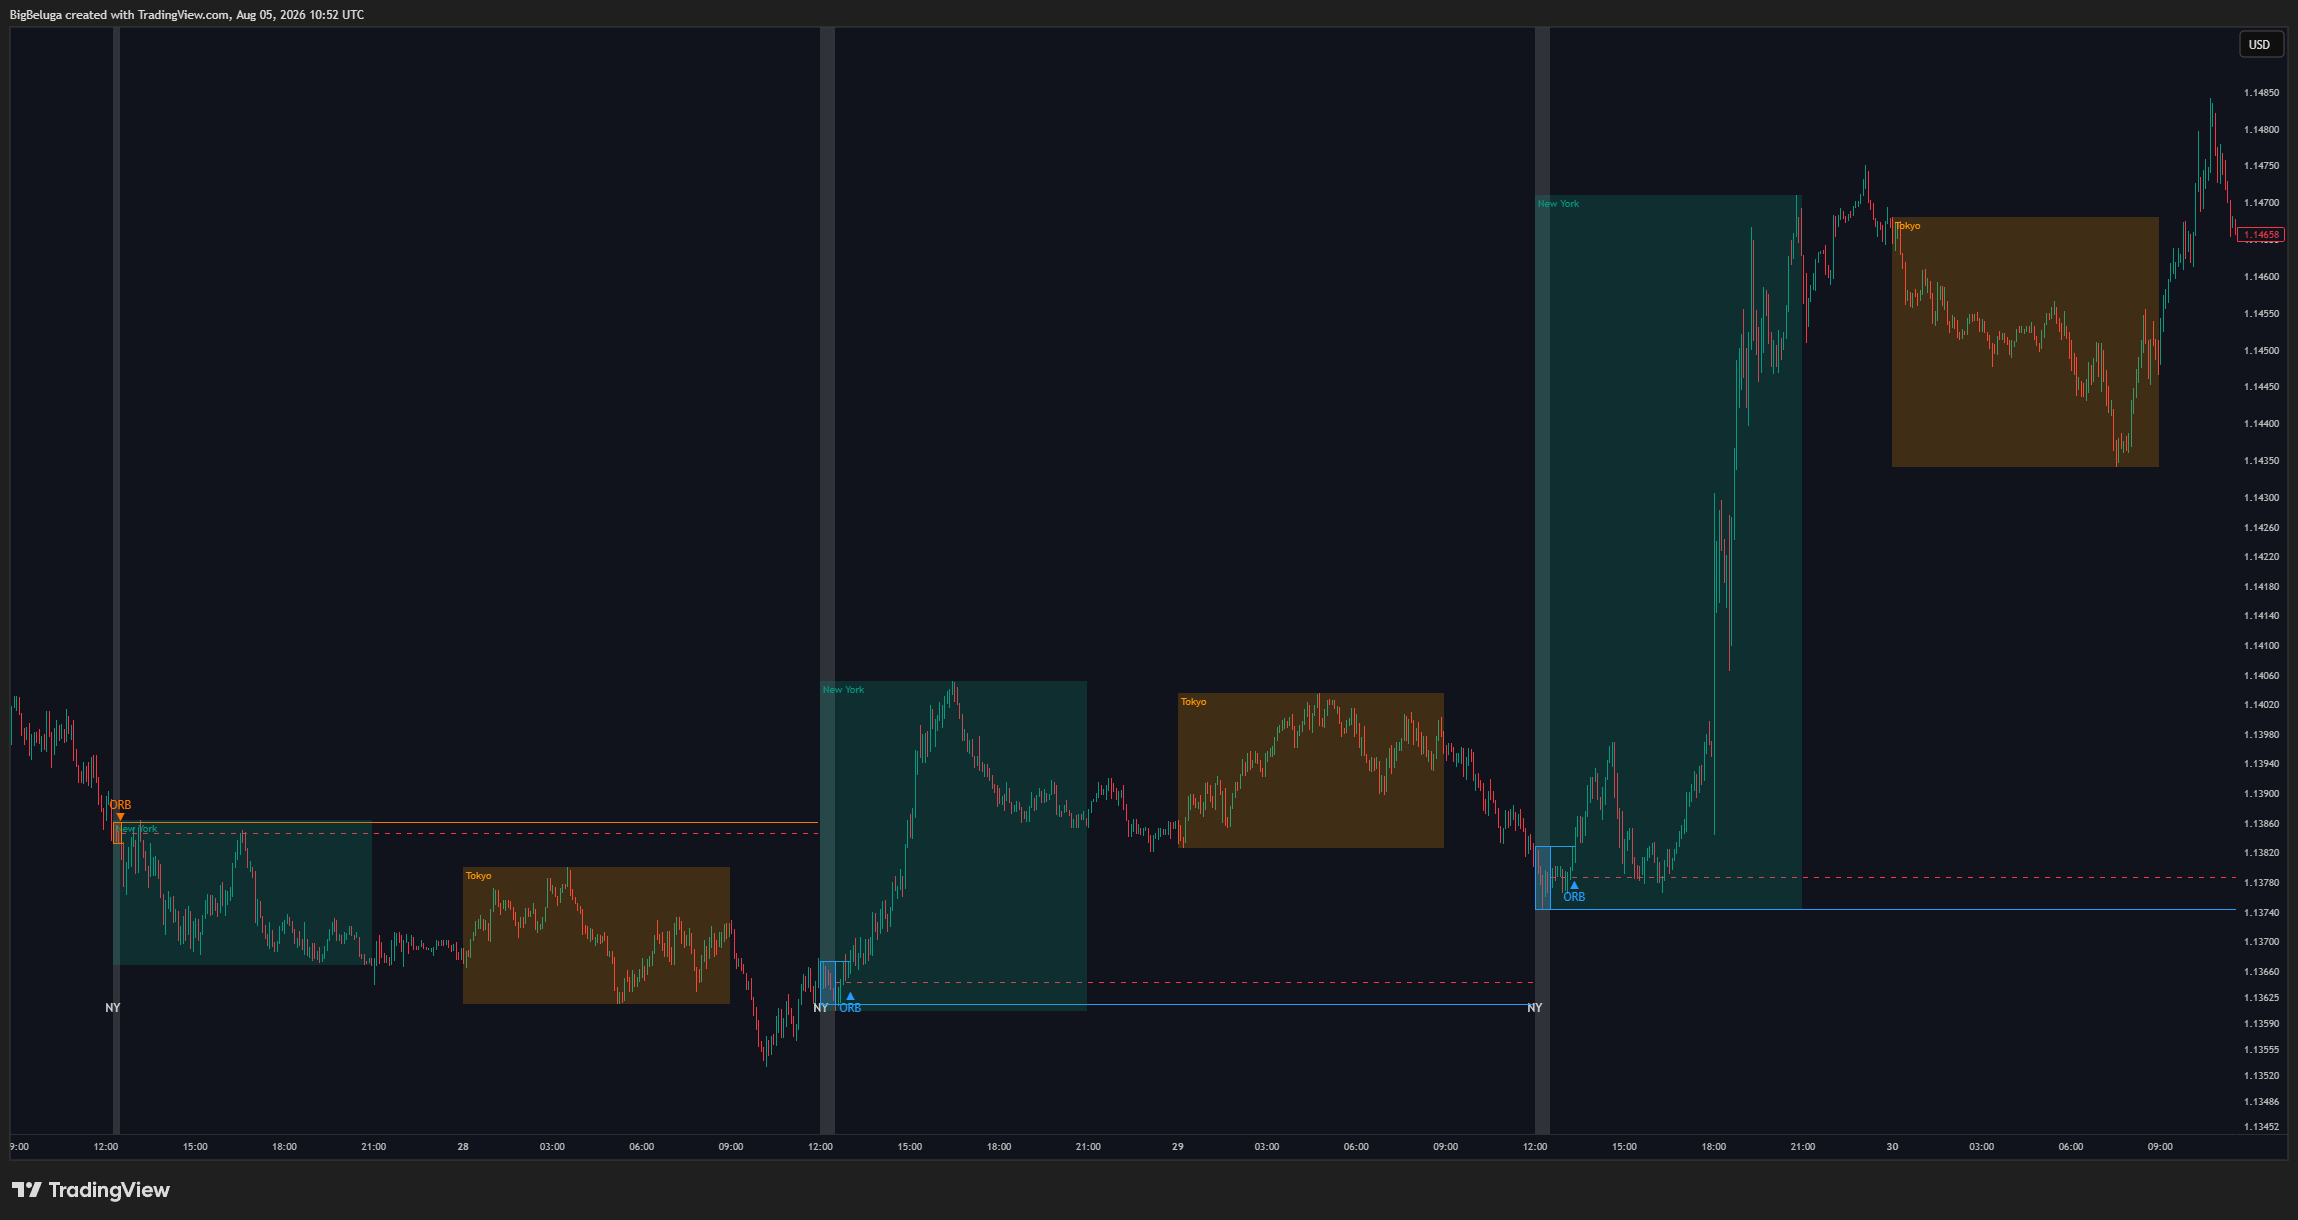Click blue up-triangle marker near the 1.13625 level
The height and width of the screenshot is (1220, 2298).
click(x=850, y=996)
